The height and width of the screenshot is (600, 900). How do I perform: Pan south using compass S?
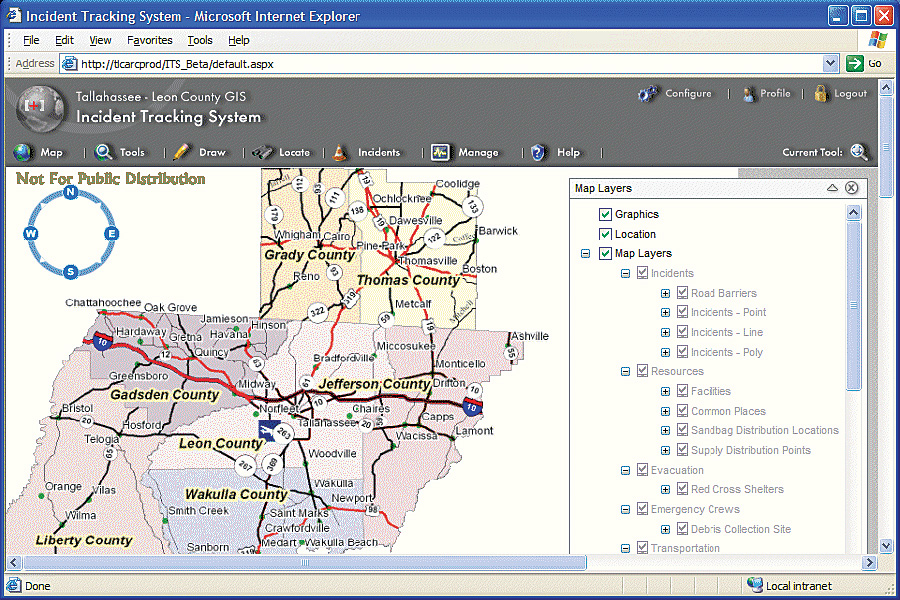click(71, 272)
